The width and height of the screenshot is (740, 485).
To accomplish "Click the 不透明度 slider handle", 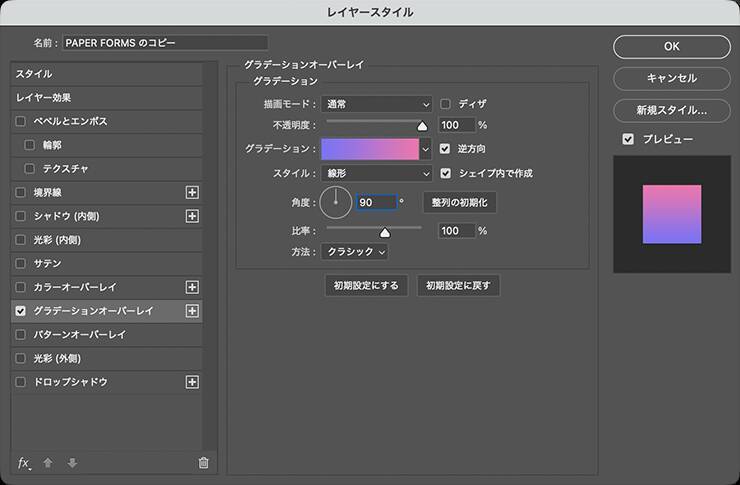I will pos(422,126).
